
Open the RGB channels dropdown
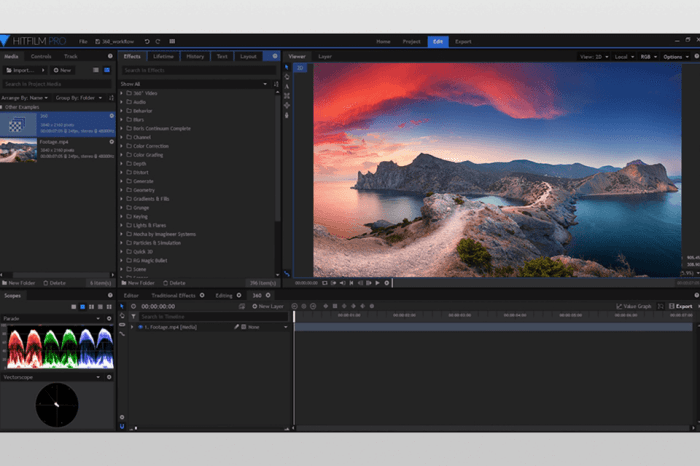click(x=649, y=57)
